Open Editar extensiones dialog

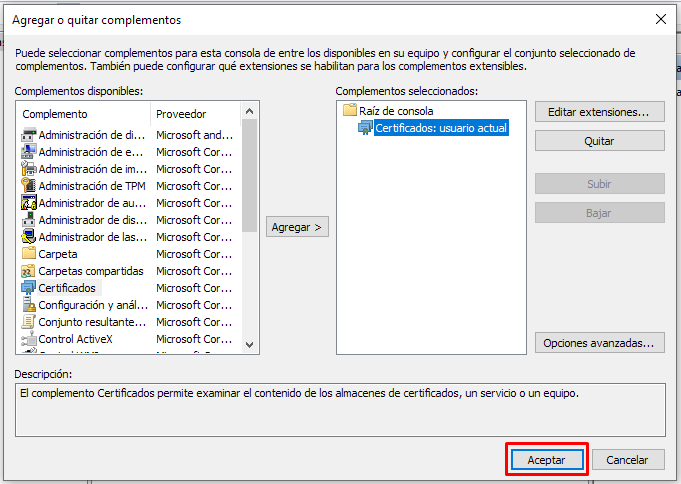[x=599, y=112]
